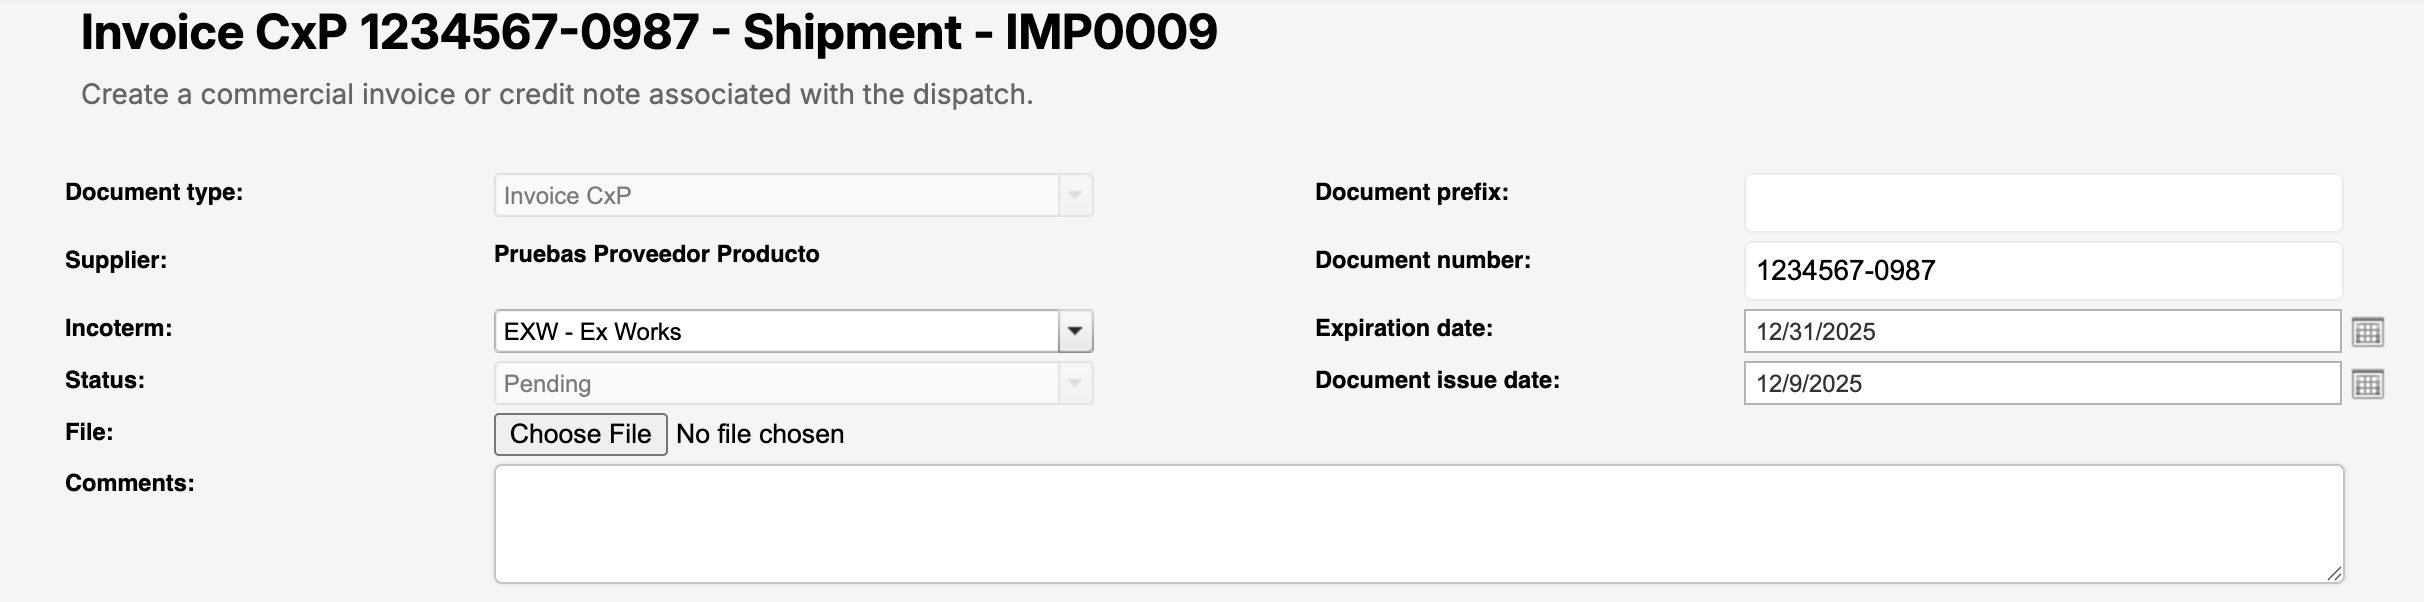Click the Expiration date field showing 12/31/2025
The image size is (2424, 602).
point(2040,332)
